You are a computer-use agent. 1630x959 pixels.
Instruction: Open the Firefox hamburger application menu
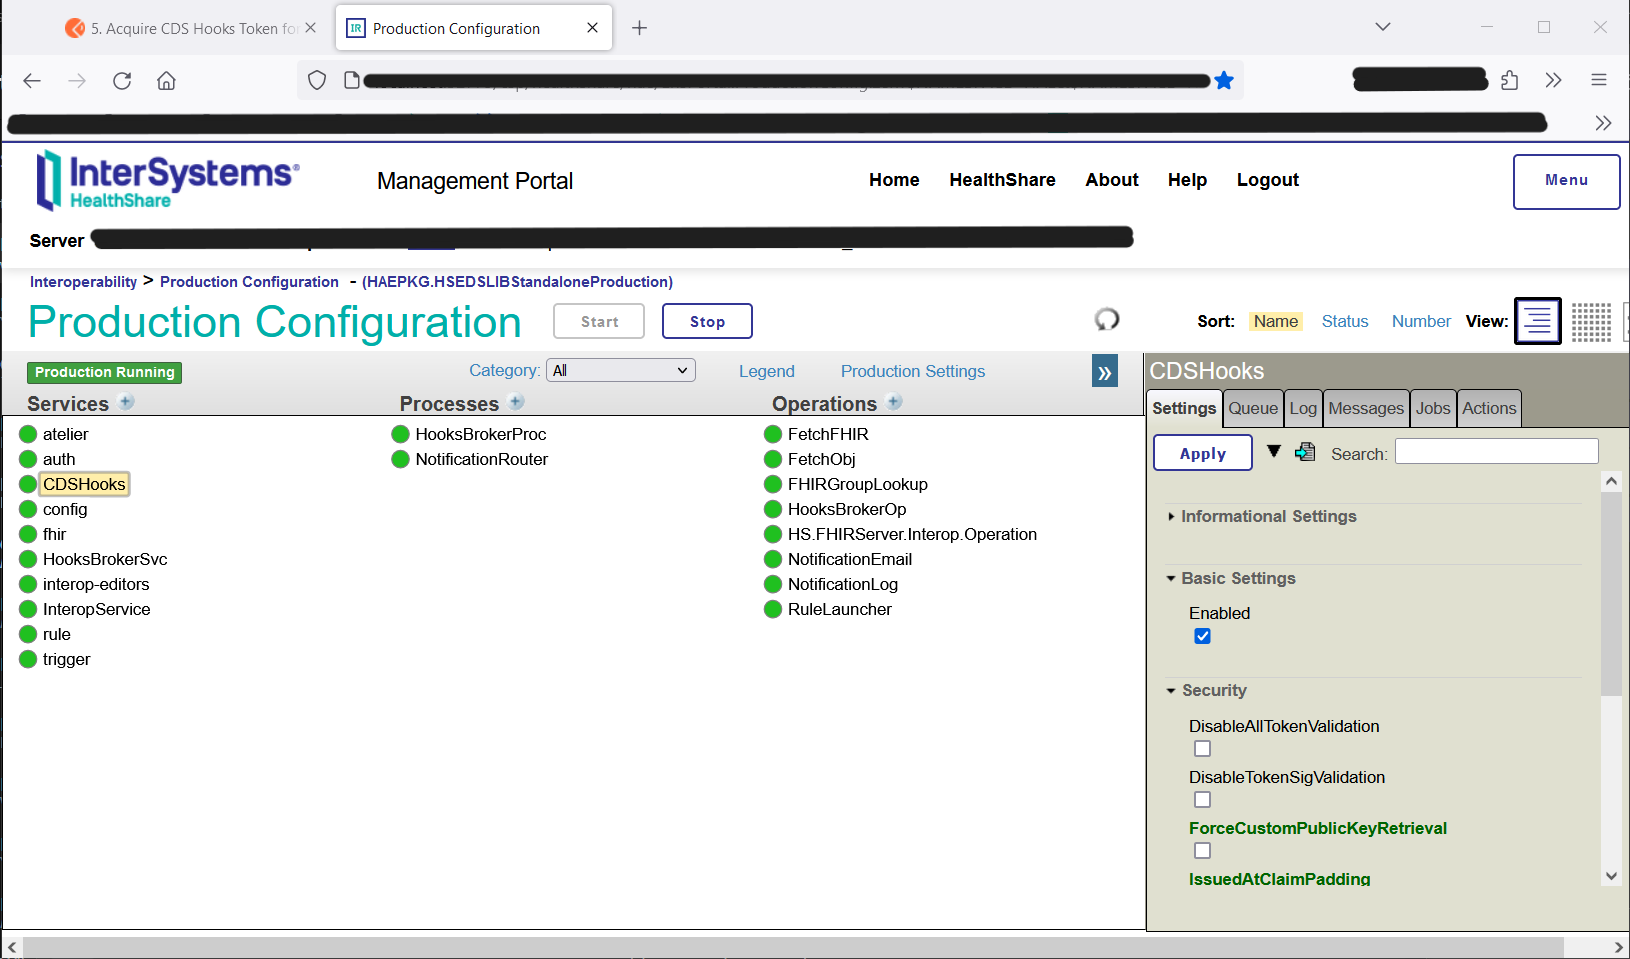point(1599,81)
